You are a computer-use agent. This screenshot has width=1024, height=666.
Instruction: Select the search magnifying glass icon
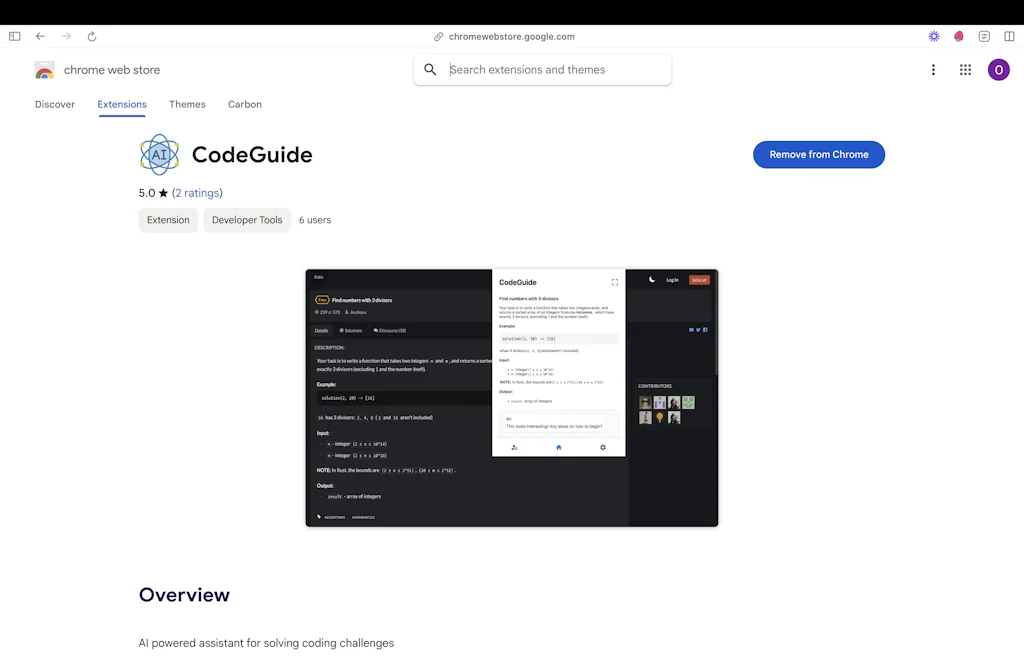[430, 70]
